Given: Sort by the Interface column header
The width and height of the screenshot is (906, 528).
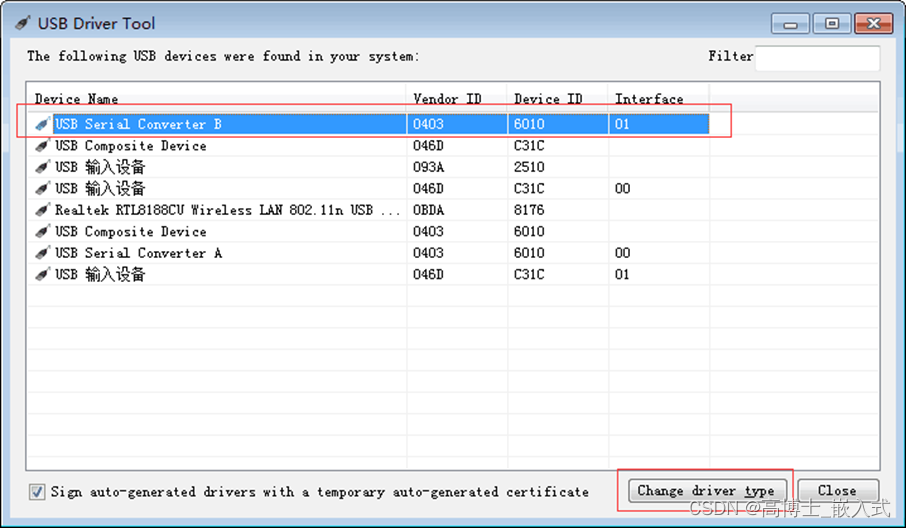Looking at the screenshot, I should [659, 99].
